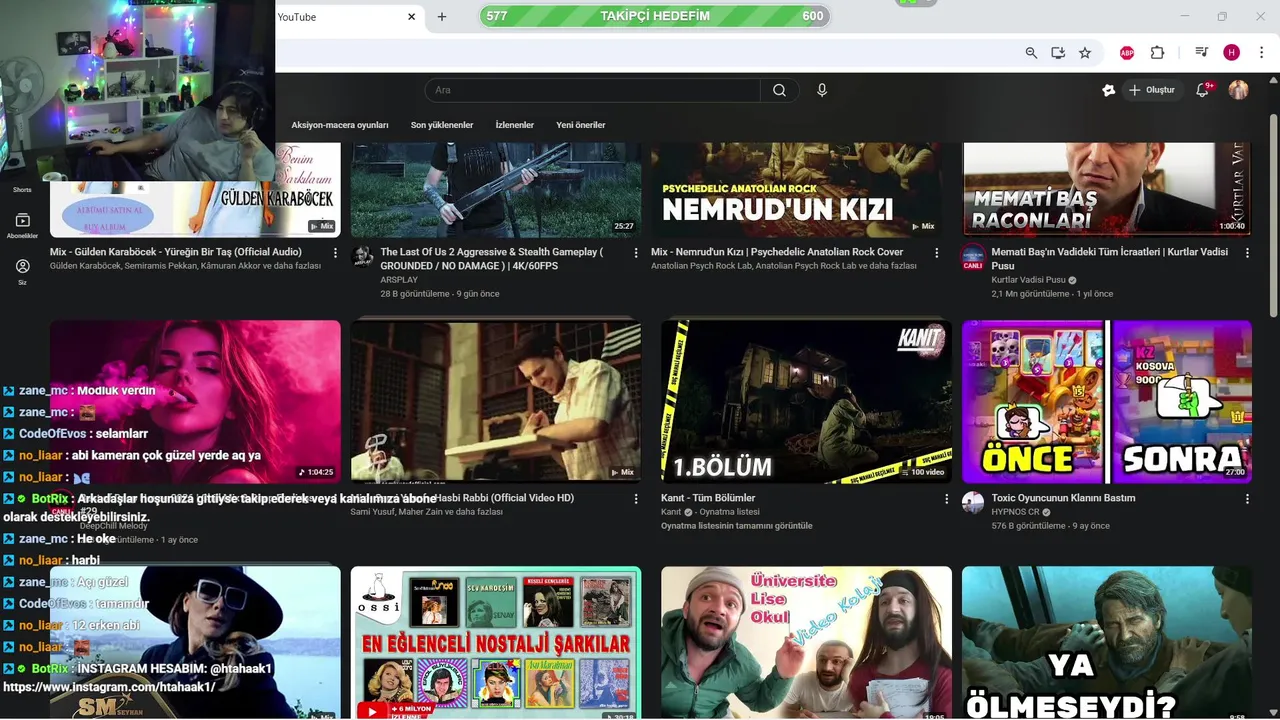Open options menu for Toxic Oyuncunun Klanını Bastım
This screenshot has width=1280, height=720.
pos(1247,498)
